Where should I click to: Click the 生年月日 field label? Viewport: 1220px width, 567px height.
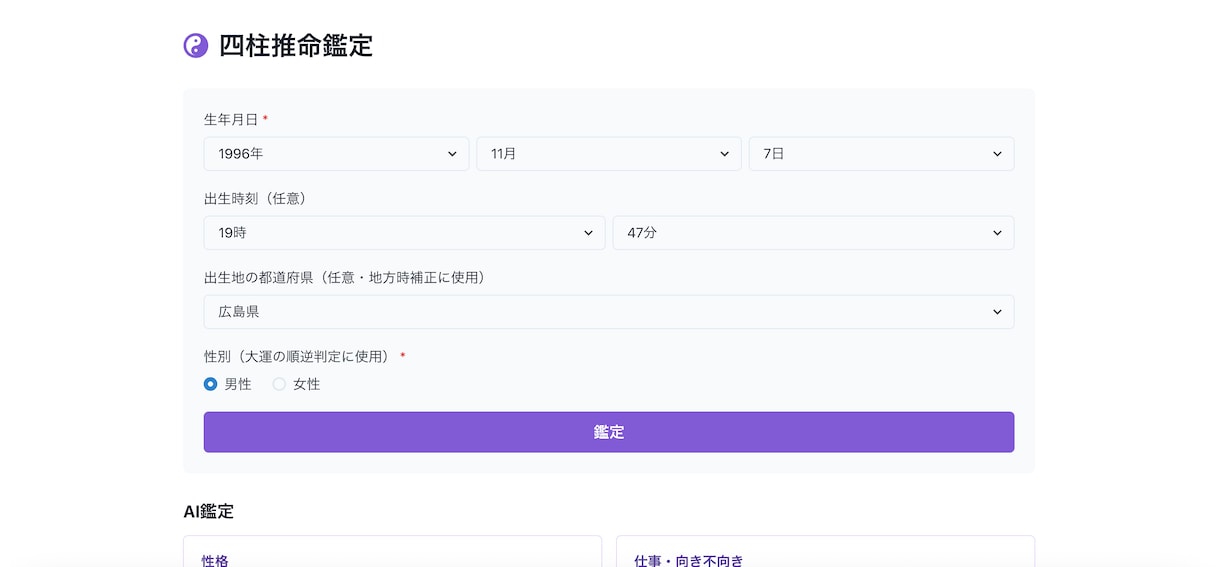(231, 119)
